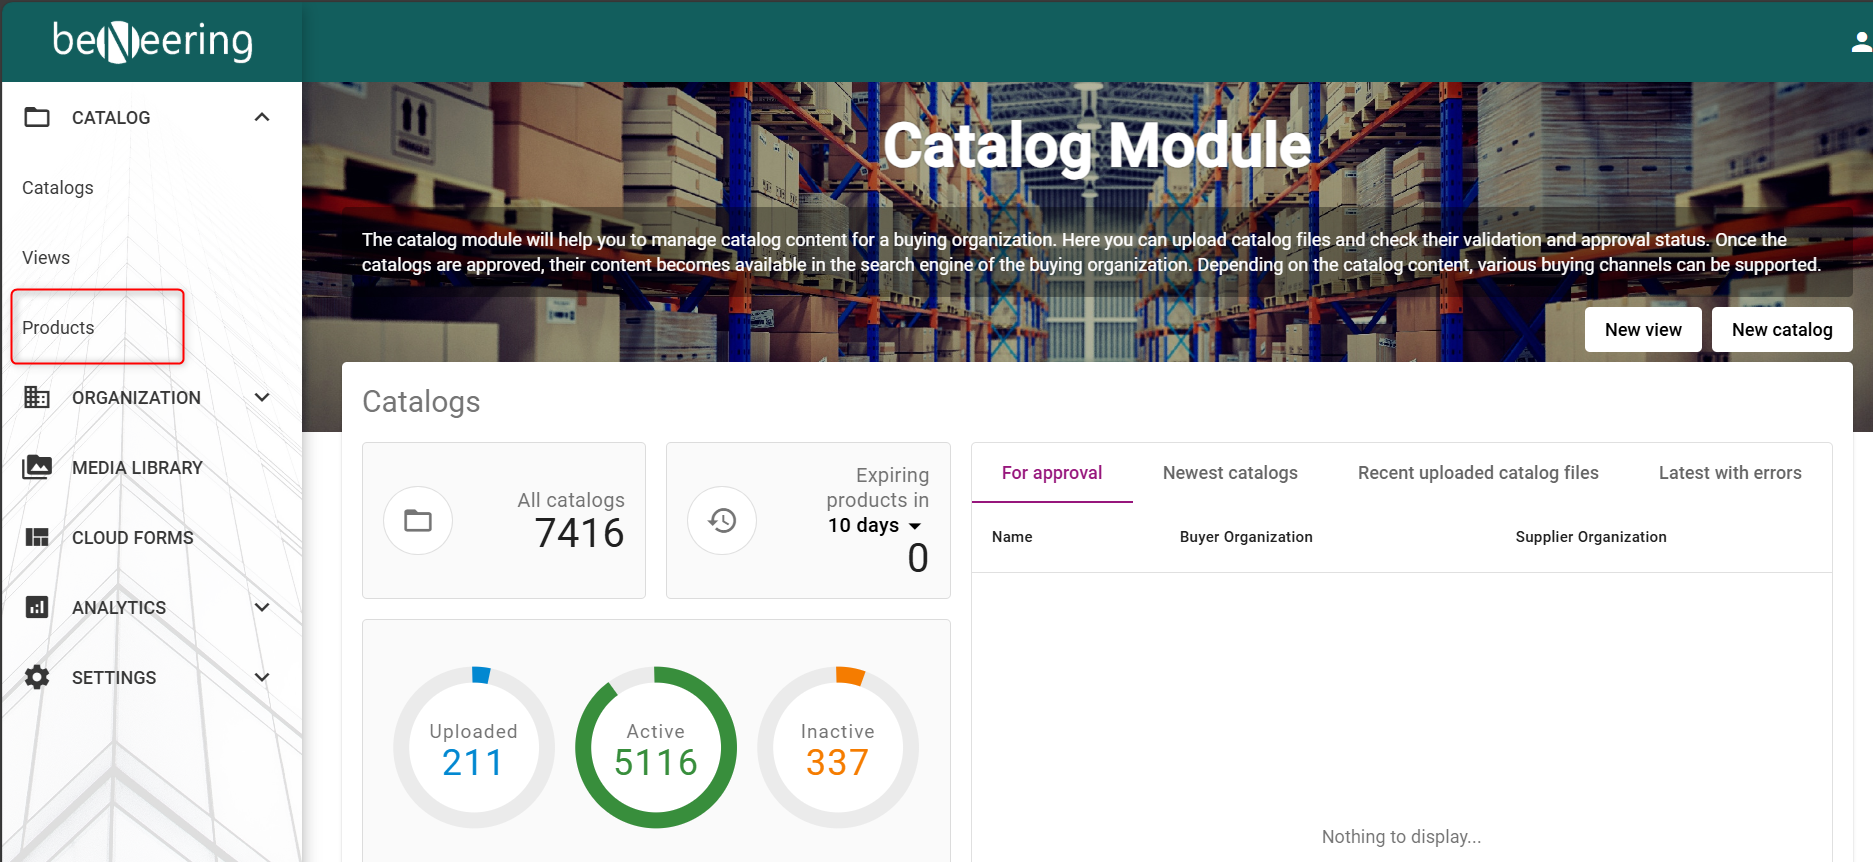
Task: Click the Organization building icon
Action: click(x=37, y=397)
